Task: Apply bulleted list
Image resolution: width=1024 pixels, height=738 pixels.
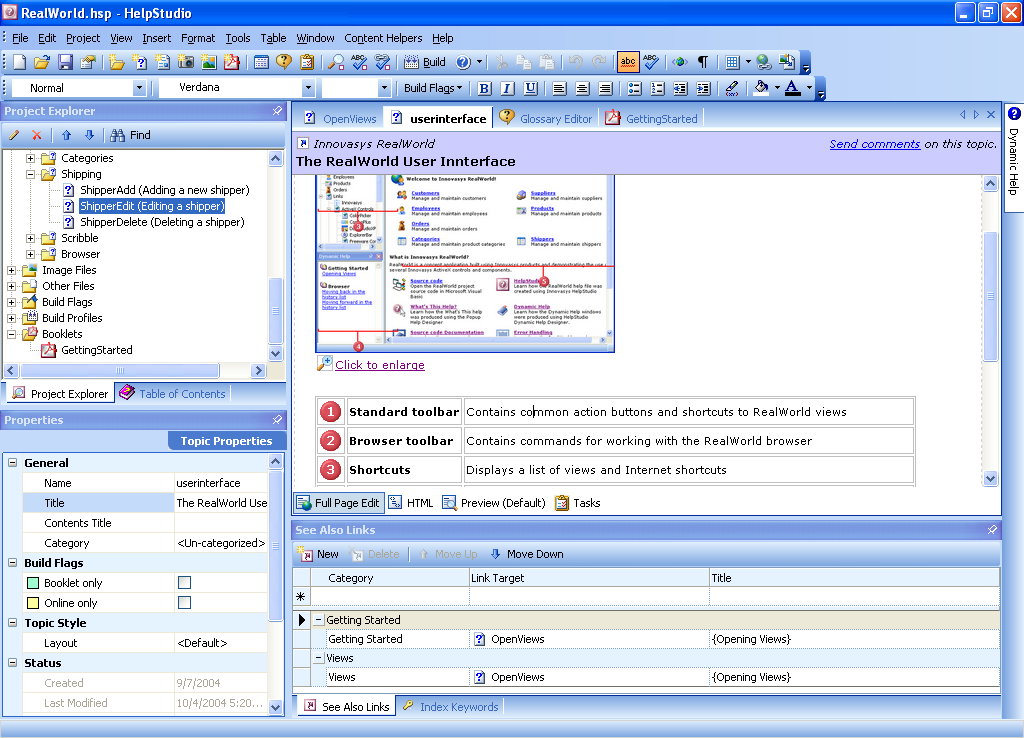Action: [x=634, y=88]
